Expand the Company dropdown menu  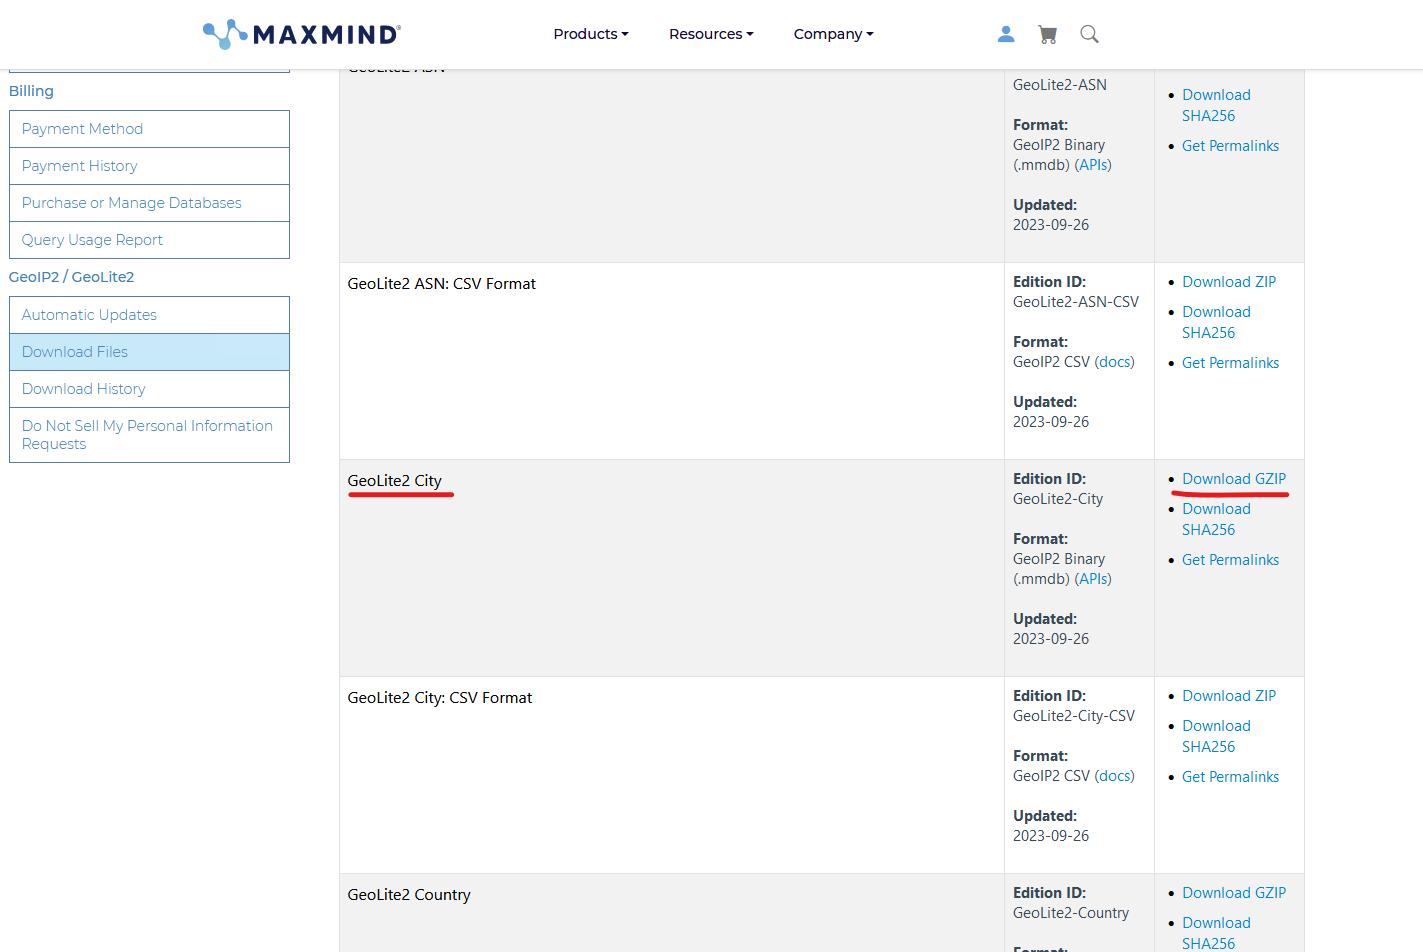(x=833, y=34)
